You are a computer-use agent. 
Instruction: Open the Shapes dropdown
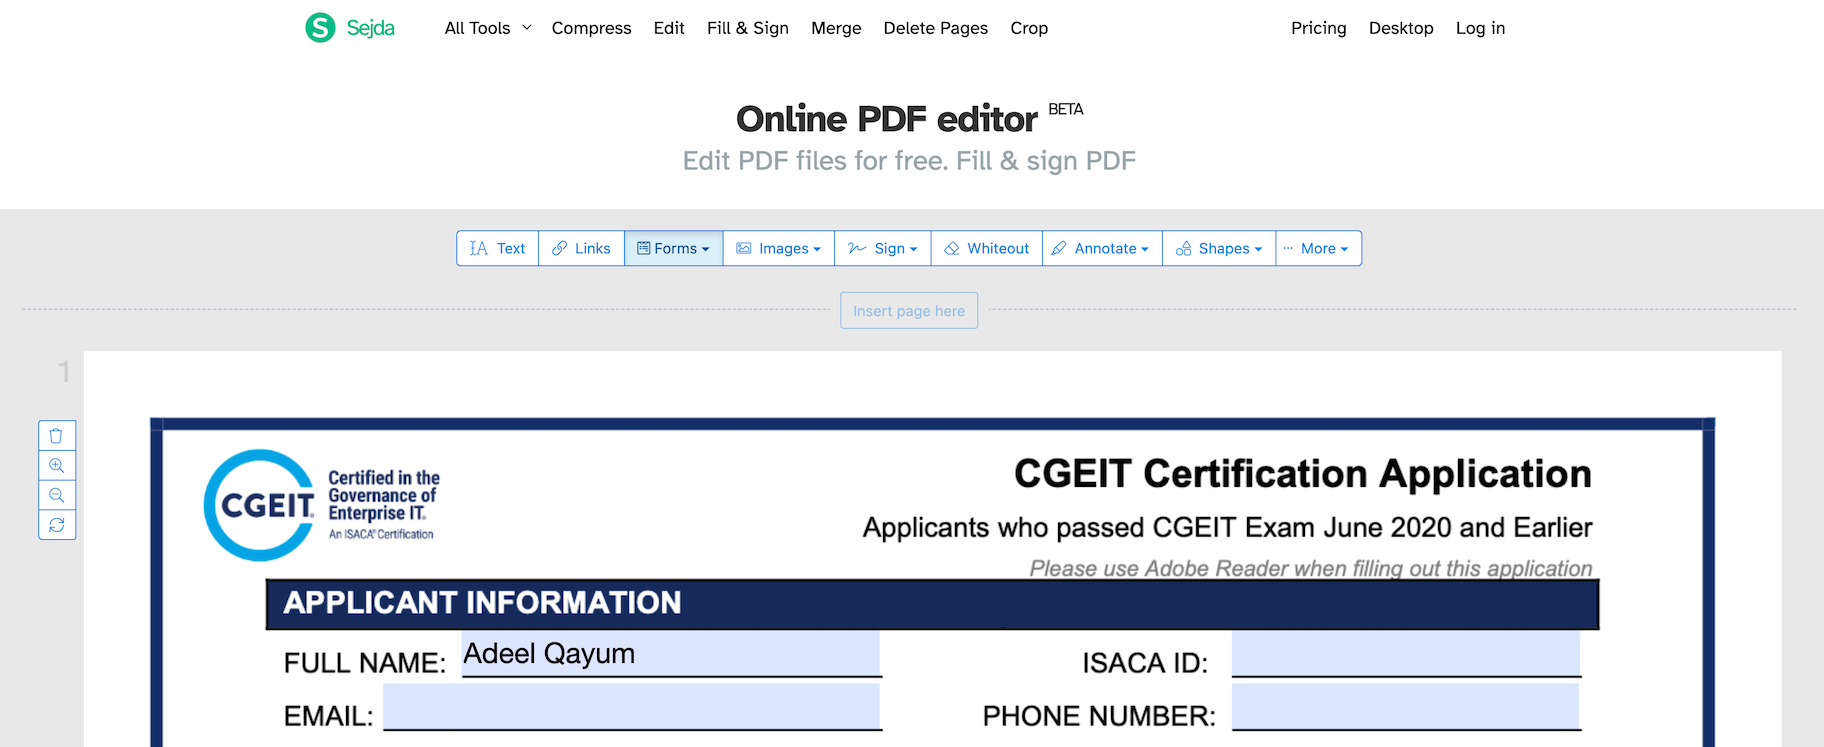pos(1219,248)
